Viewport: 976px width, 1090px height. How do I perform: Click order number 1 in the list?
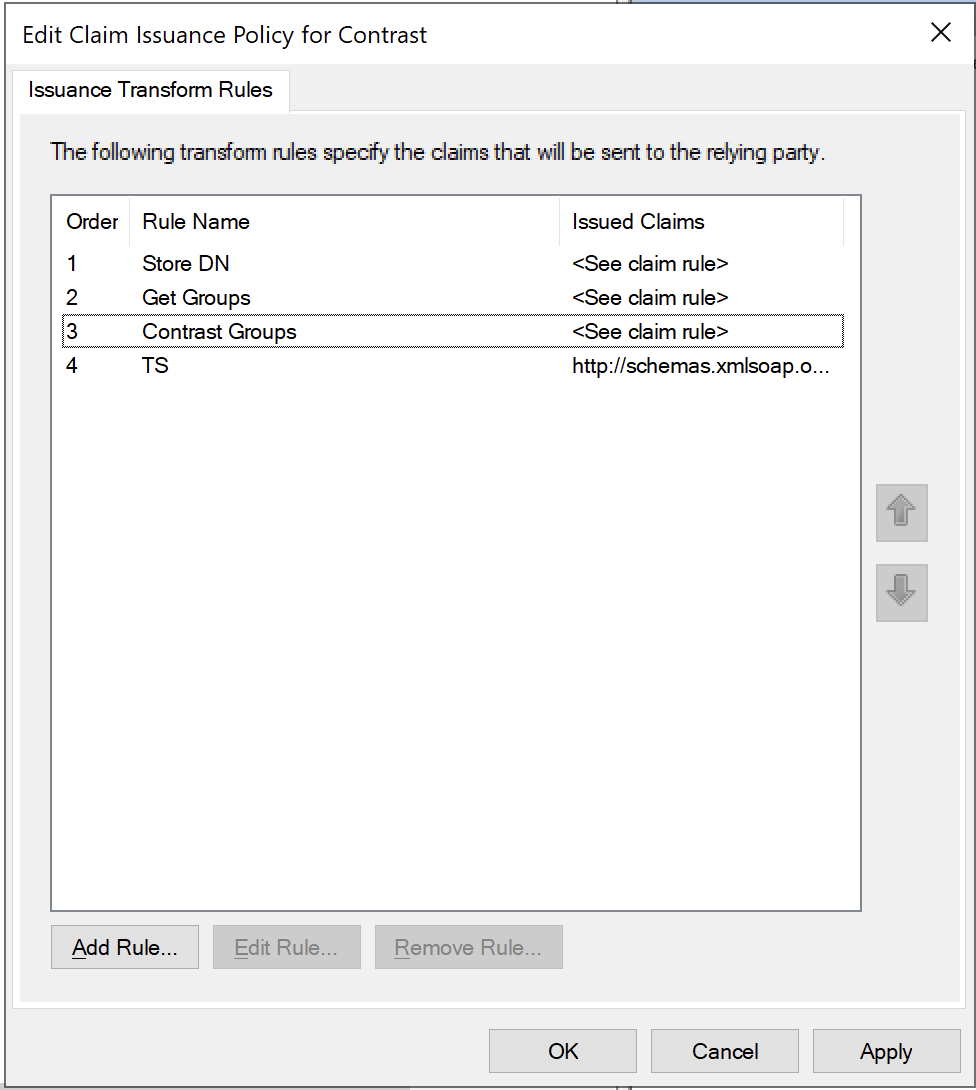point(72,263)
